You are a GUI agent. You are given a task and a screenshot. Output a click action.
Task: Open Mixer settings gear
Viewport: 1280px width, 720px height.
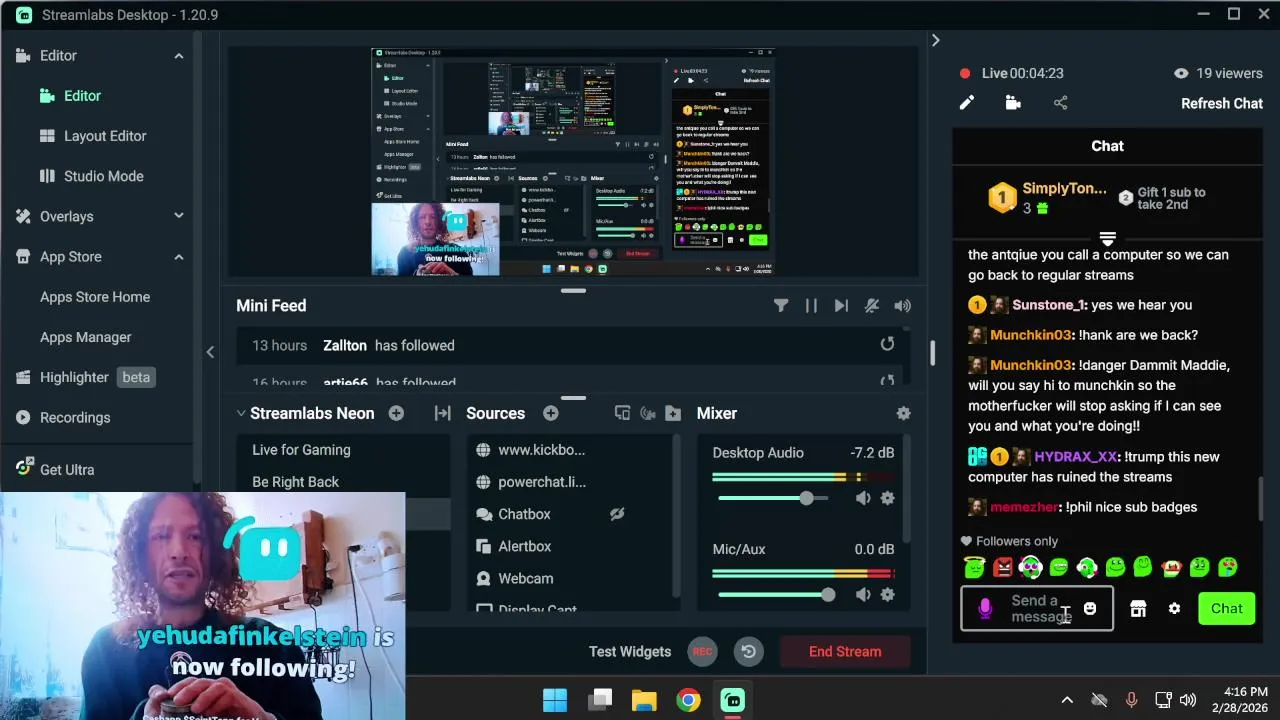pyautogui.click(x=903, y=413)
